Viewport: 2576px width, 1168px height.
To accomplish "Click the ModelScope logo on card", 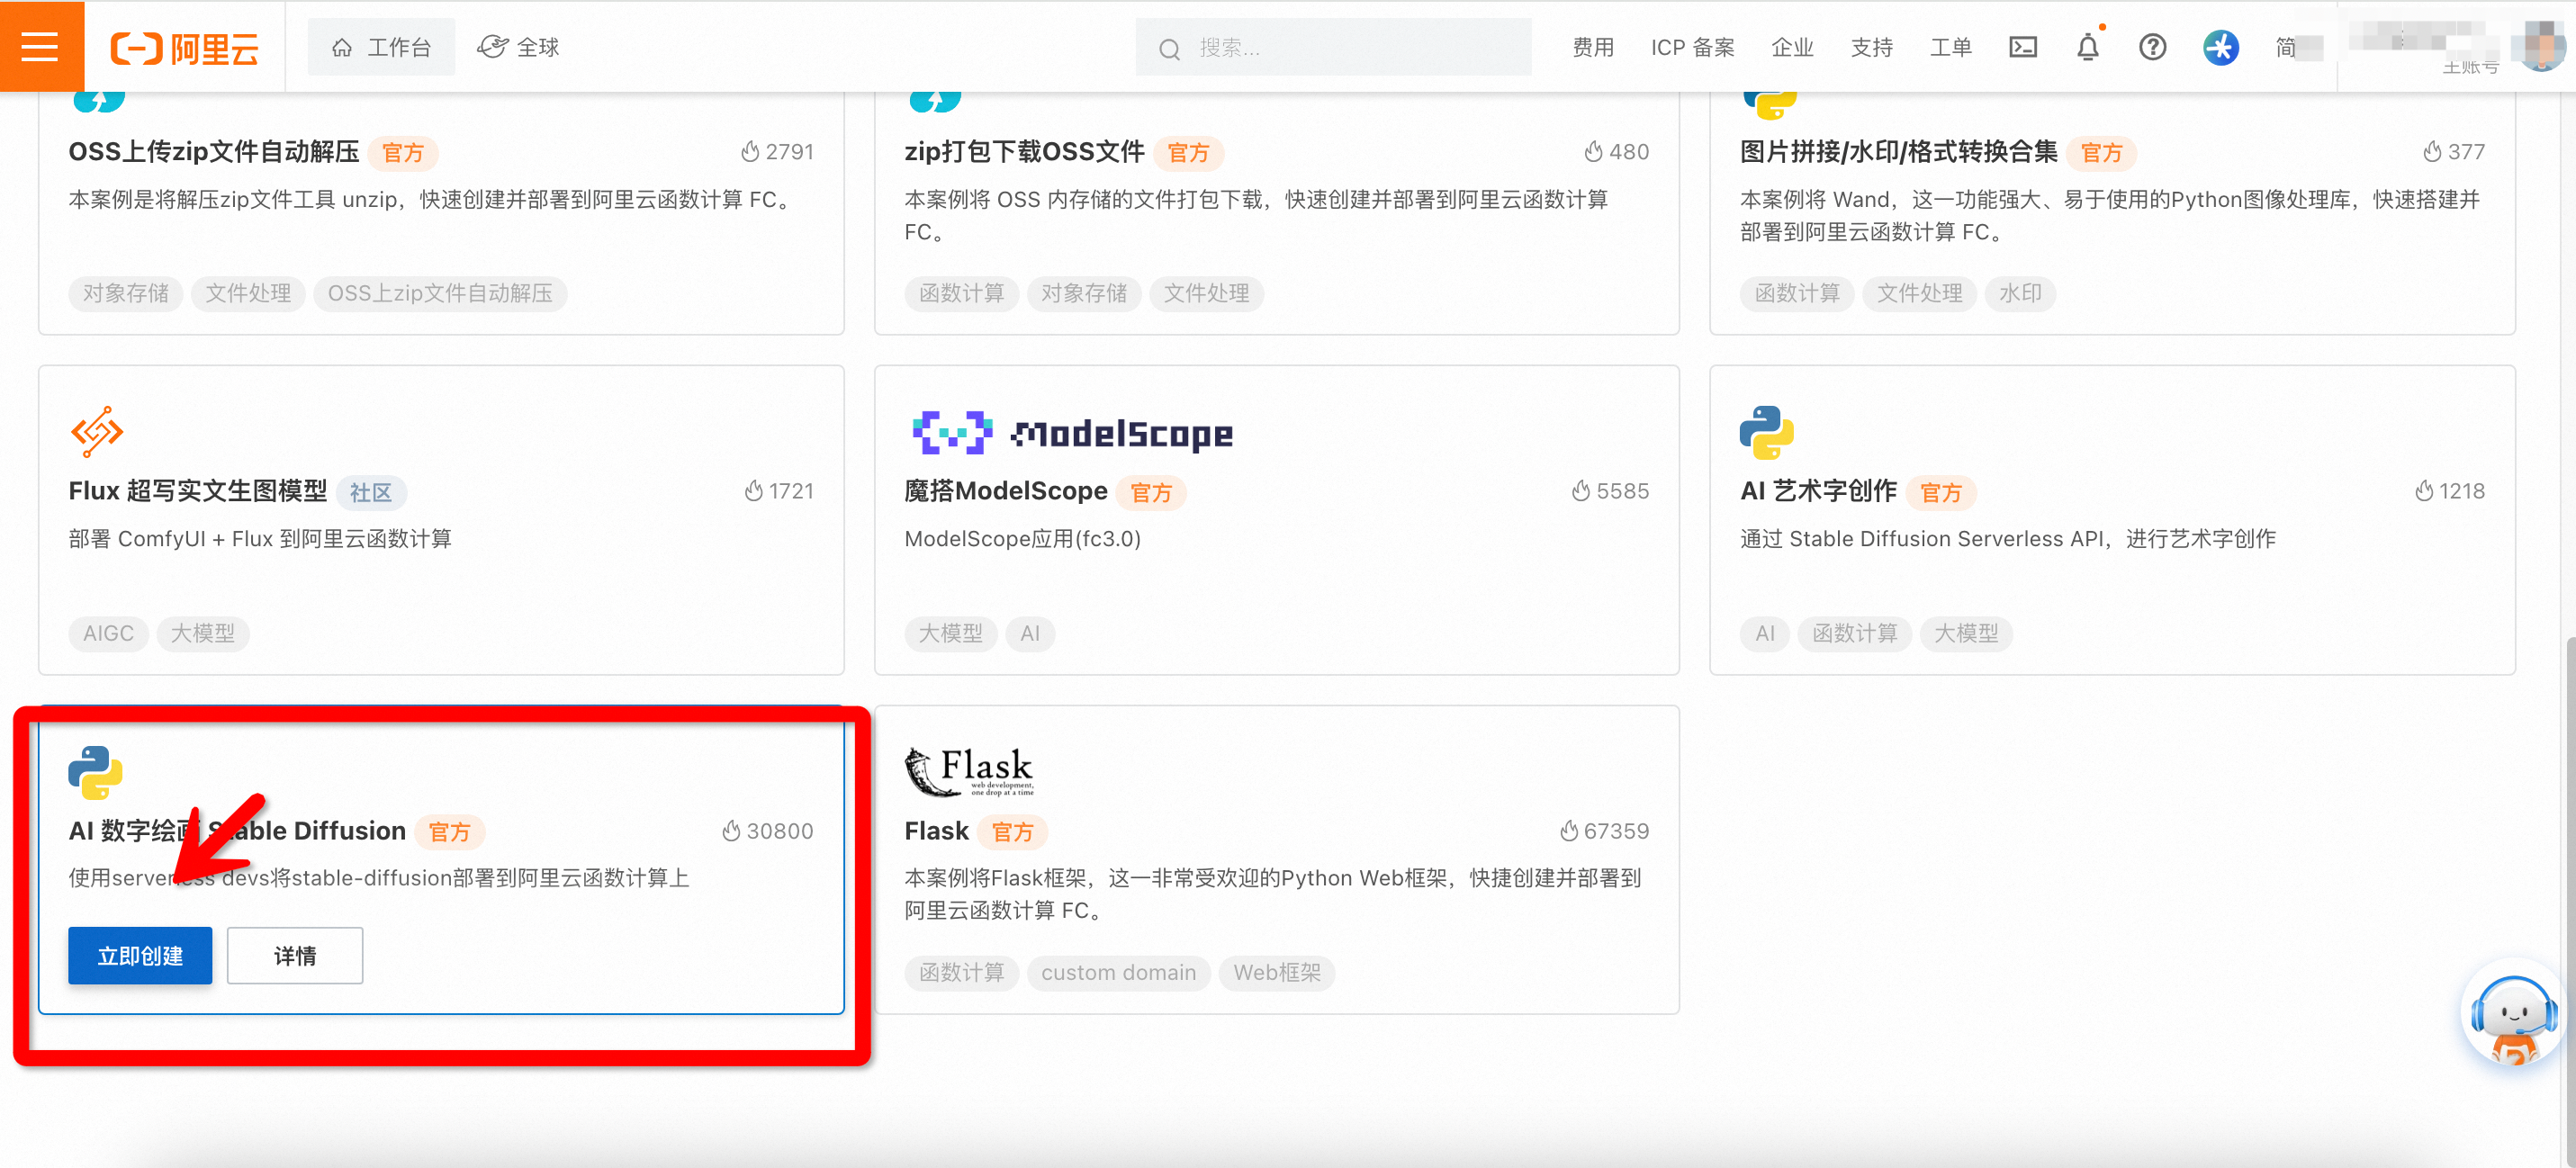I will coord(1072,433).
